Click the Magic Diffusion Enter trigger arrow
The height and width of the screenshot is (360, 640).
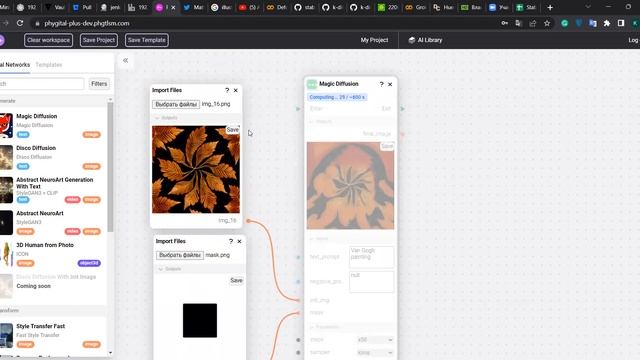298,109
